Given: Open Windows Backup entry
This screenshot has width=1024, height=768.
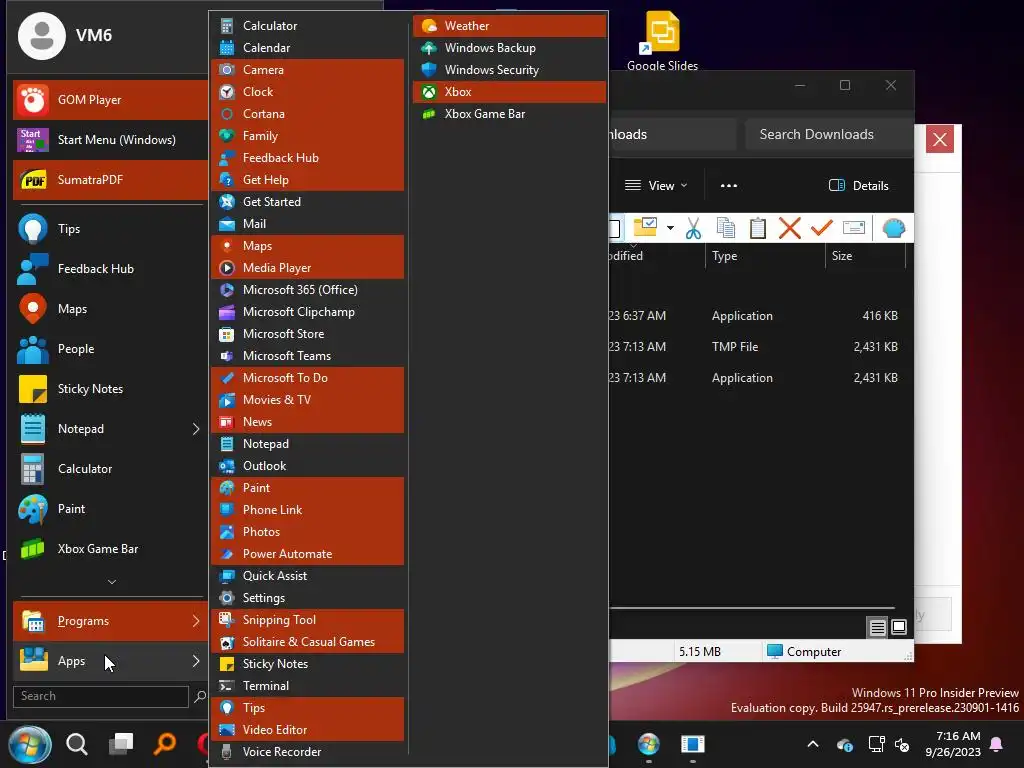Looking at the screenshot, I should [x=509, y=48].
